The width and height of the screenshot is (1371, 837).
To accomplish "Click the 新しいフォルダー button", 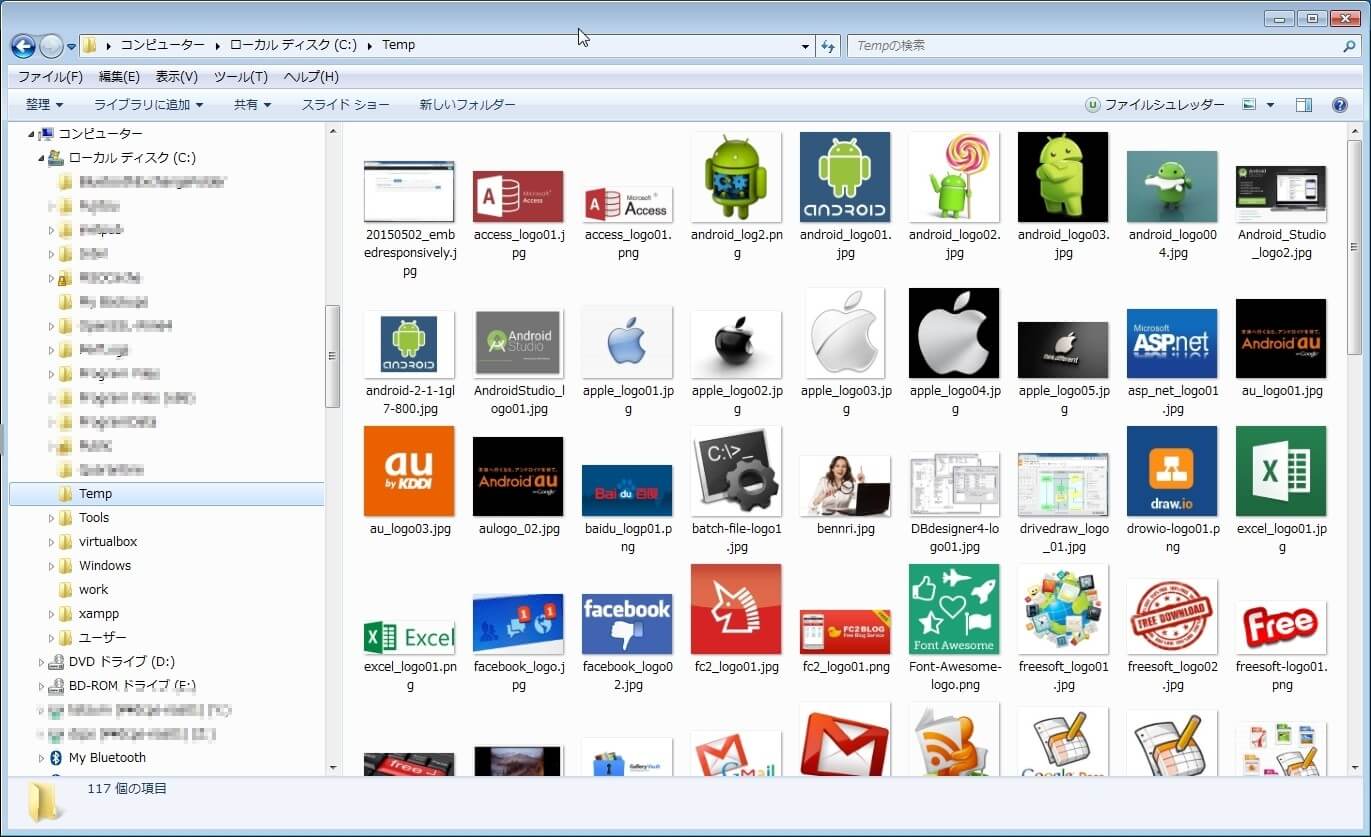I will pyautogui.click(x=467, y=105).
